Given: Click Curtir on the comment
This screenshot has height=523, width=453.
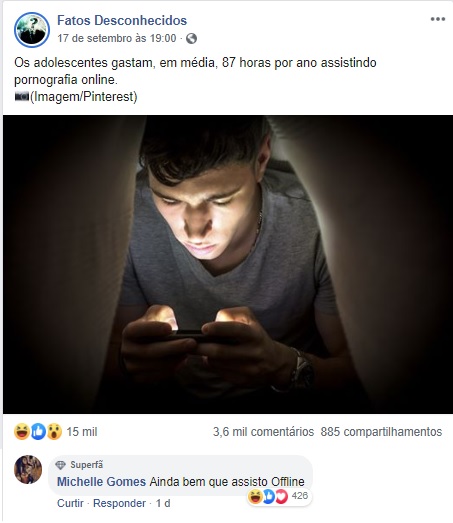Looking at the screenshot, I should click(70, 503).
